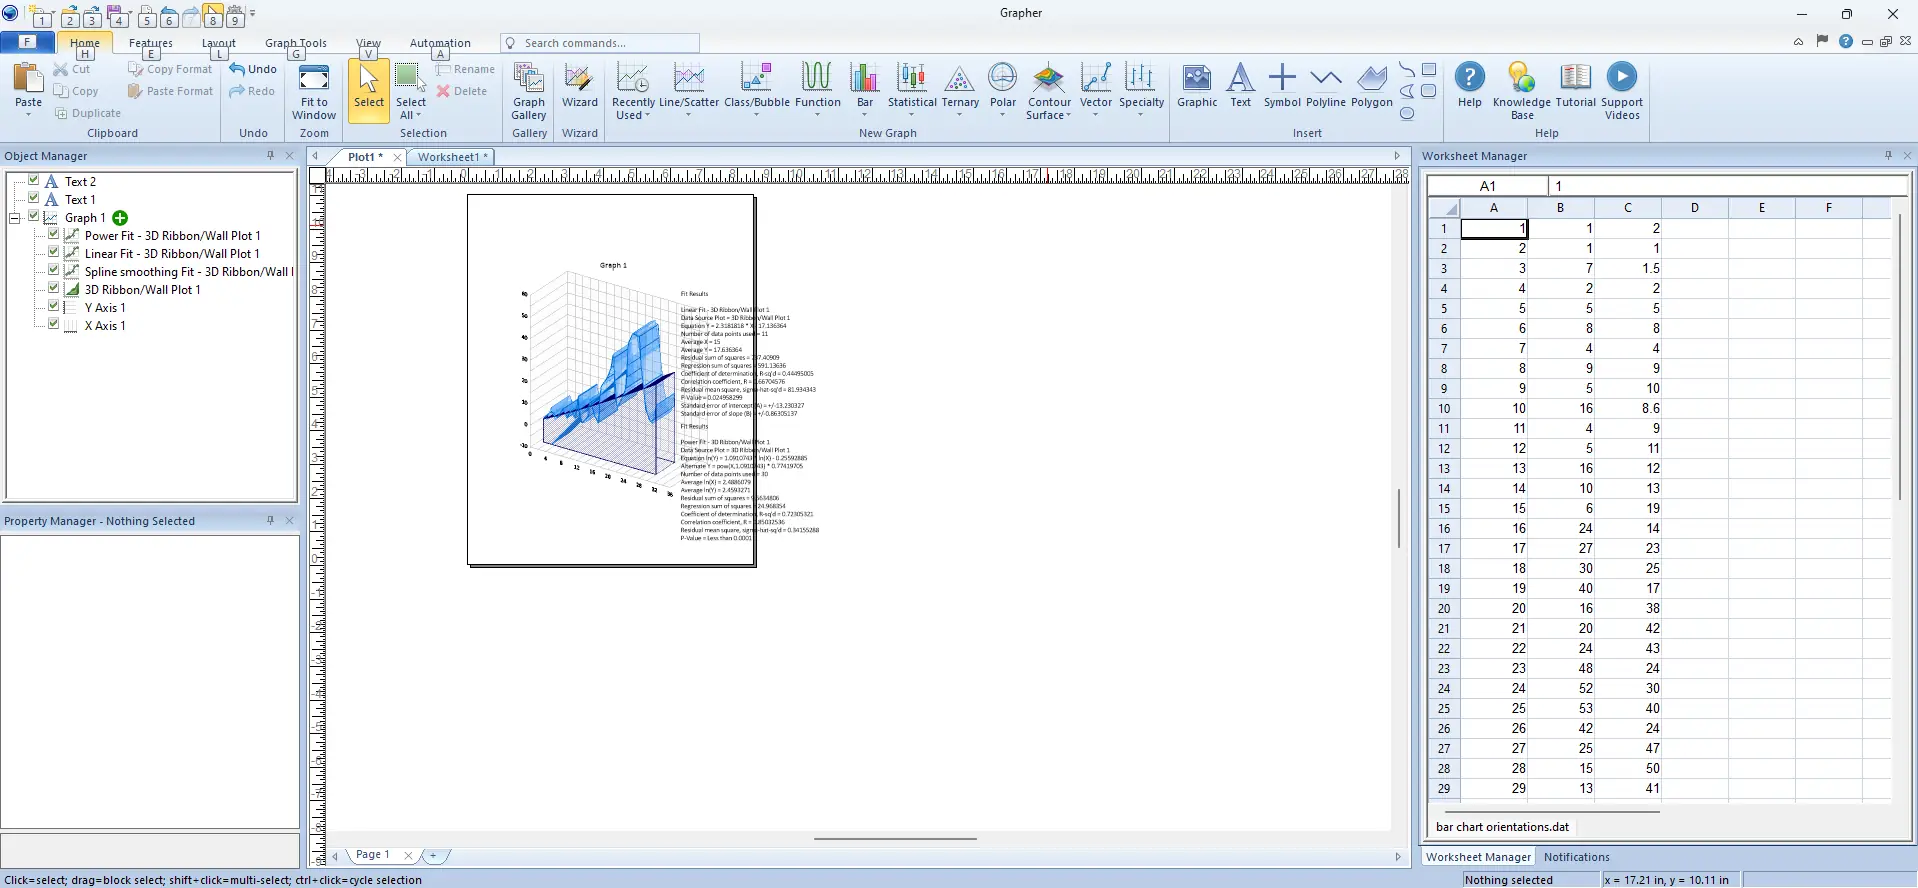Click the Fit to Window zoom icon
1918x888 pixels.
click(x=314, y=77)
